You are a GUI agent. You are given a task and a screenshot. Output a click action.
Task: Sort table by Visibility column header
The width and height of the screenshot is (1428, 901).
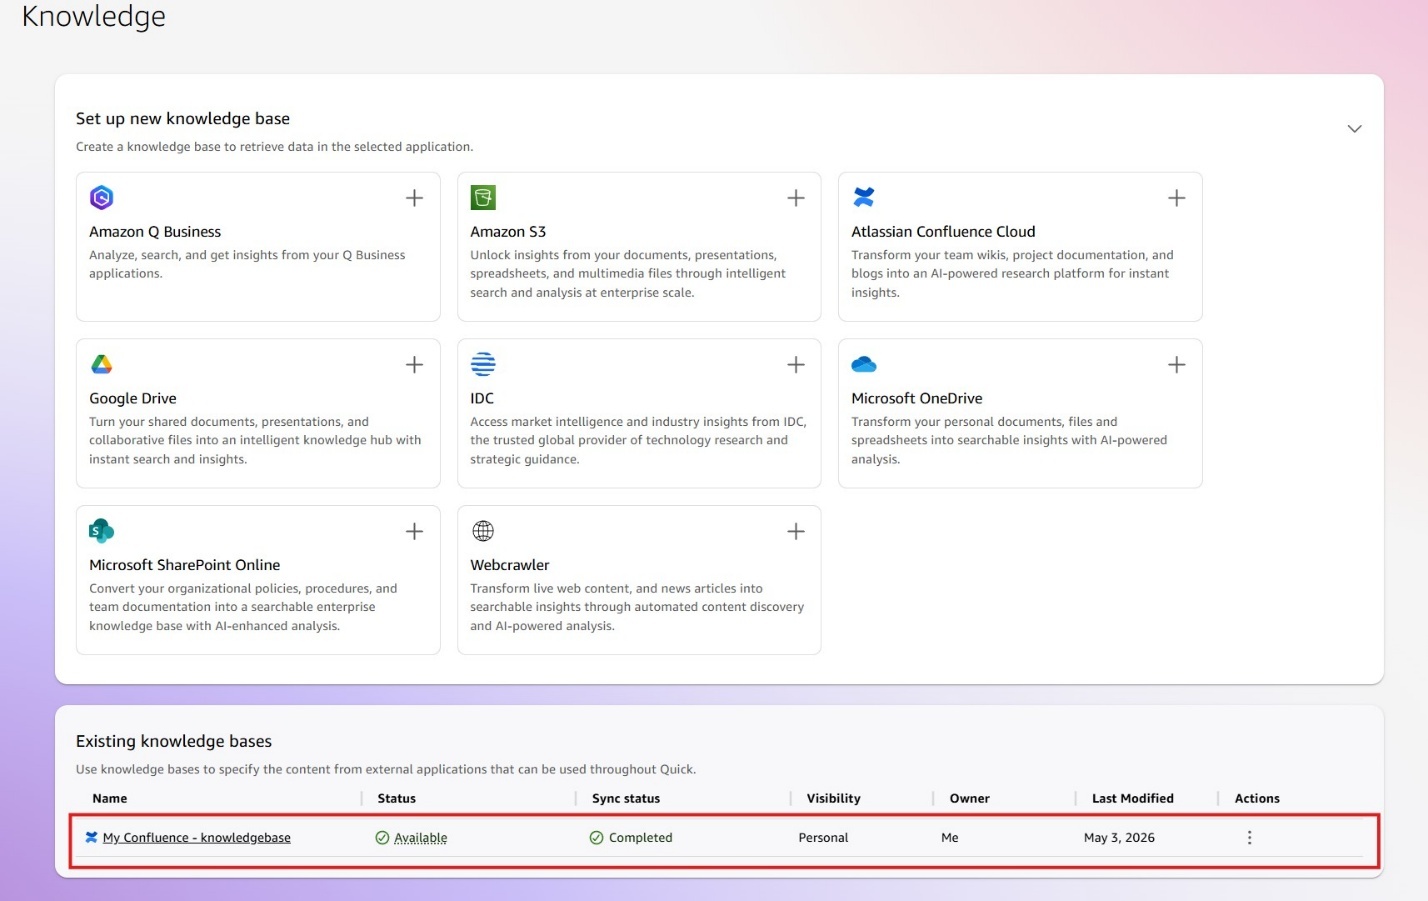(834, 798)
